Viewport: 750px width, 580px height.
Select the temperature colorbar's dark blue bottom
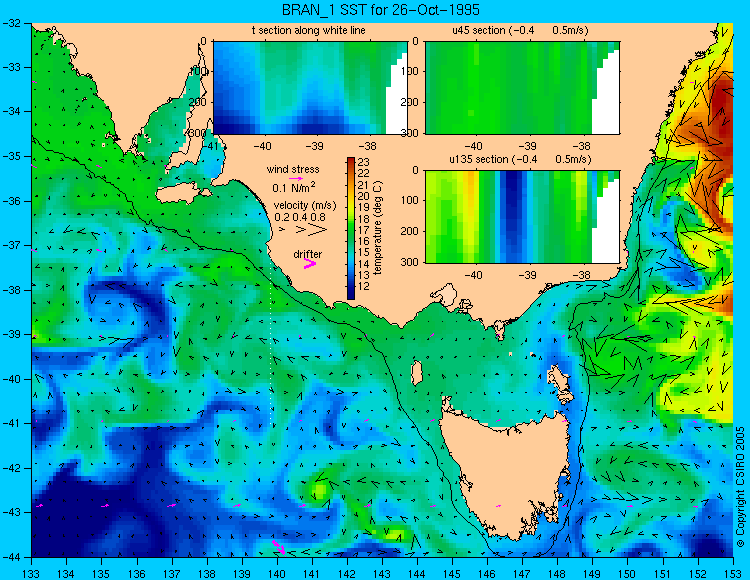coord(351,293)
